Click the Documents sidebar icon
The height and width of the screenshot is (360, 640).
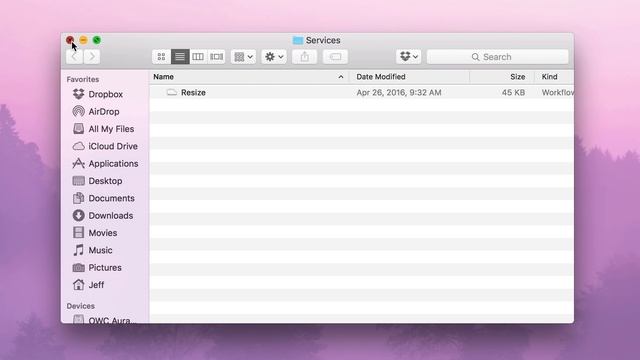[78, 198]
